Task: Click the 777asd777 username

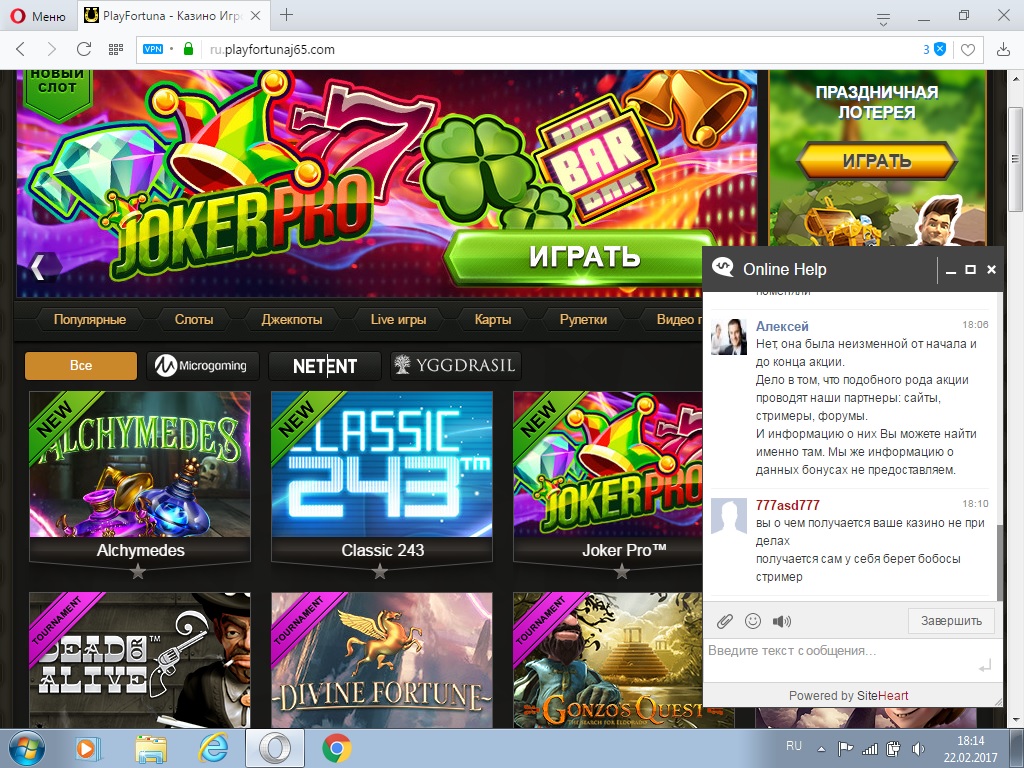Action: click(787, 505)
